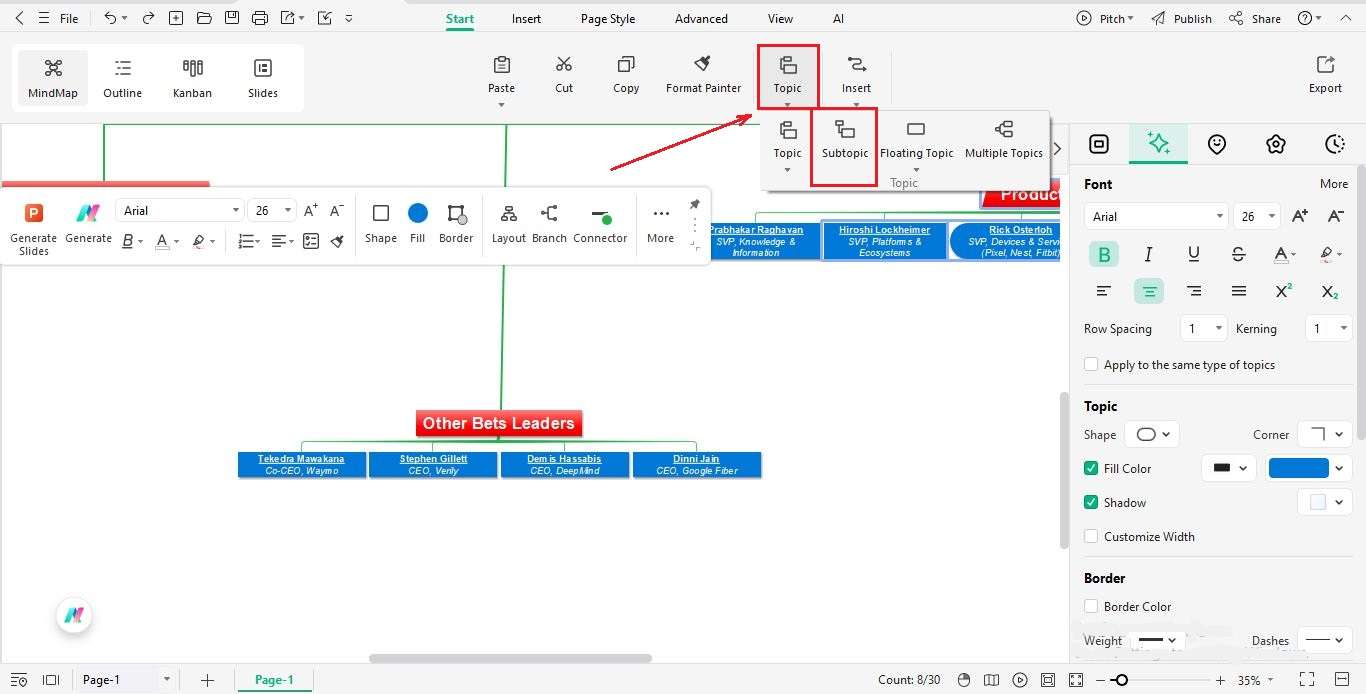This screenshot has height=694, width=1366.
Task: Uncheck the Shadow checkbox
Action: pos(1091,502)
